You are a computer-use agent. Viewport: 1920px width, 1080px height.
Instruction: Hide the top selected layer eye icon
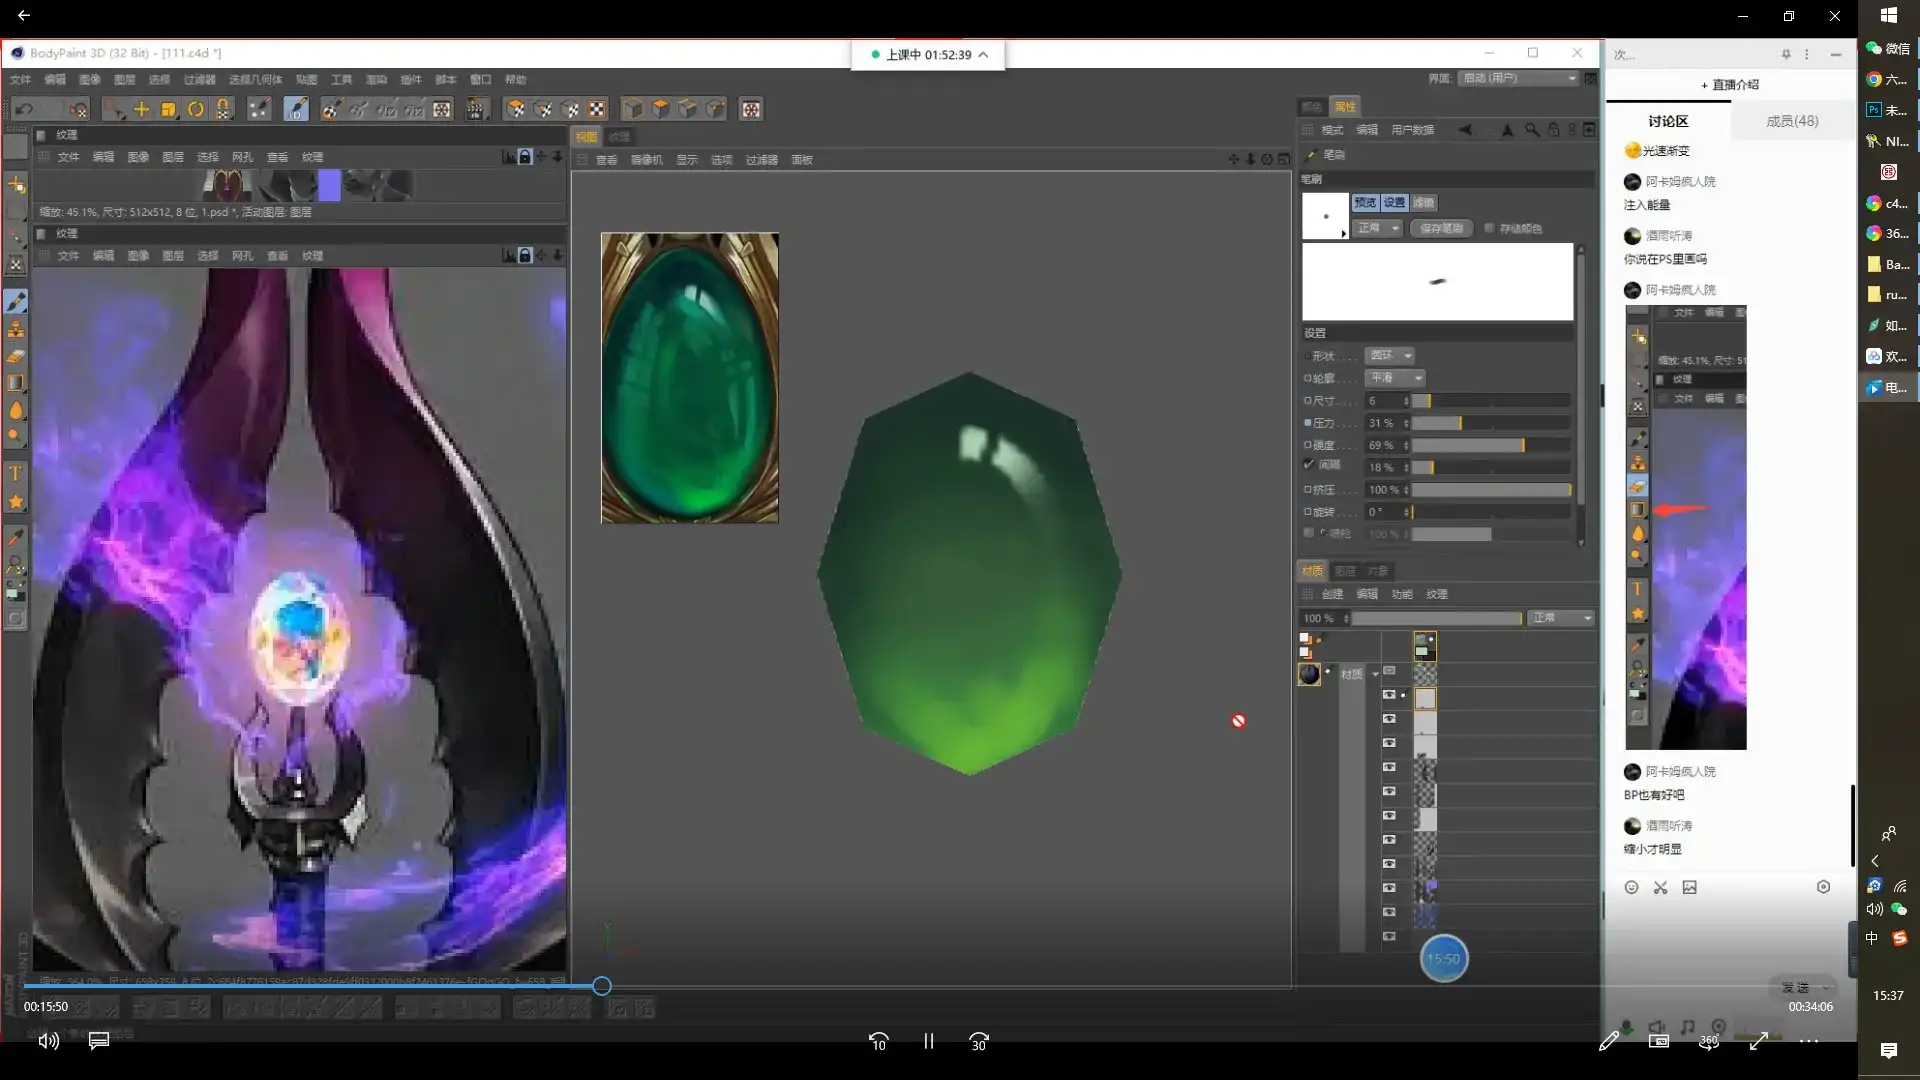pyautogui.click(x=1389, y=694)
